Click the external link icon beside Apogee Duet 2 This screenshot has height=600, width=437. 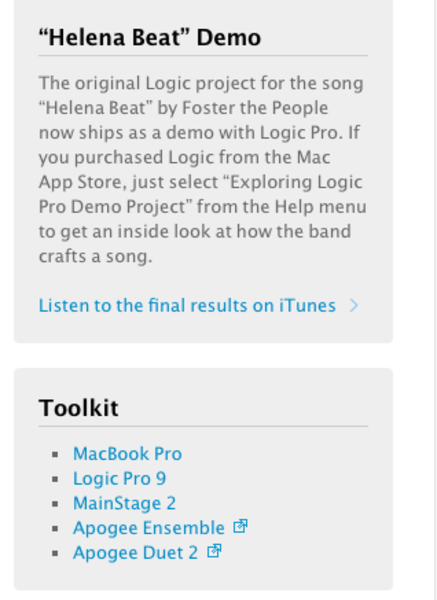pos(214,551)
